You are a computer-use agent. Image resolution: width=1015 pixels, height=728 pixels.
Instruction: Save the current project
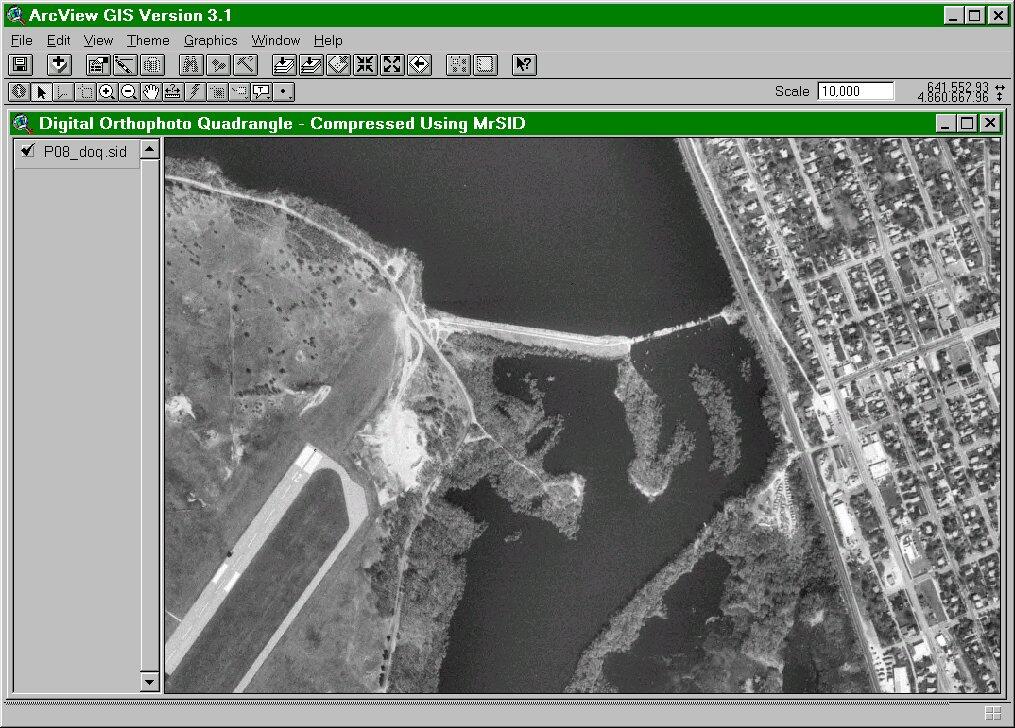point(18,64)
